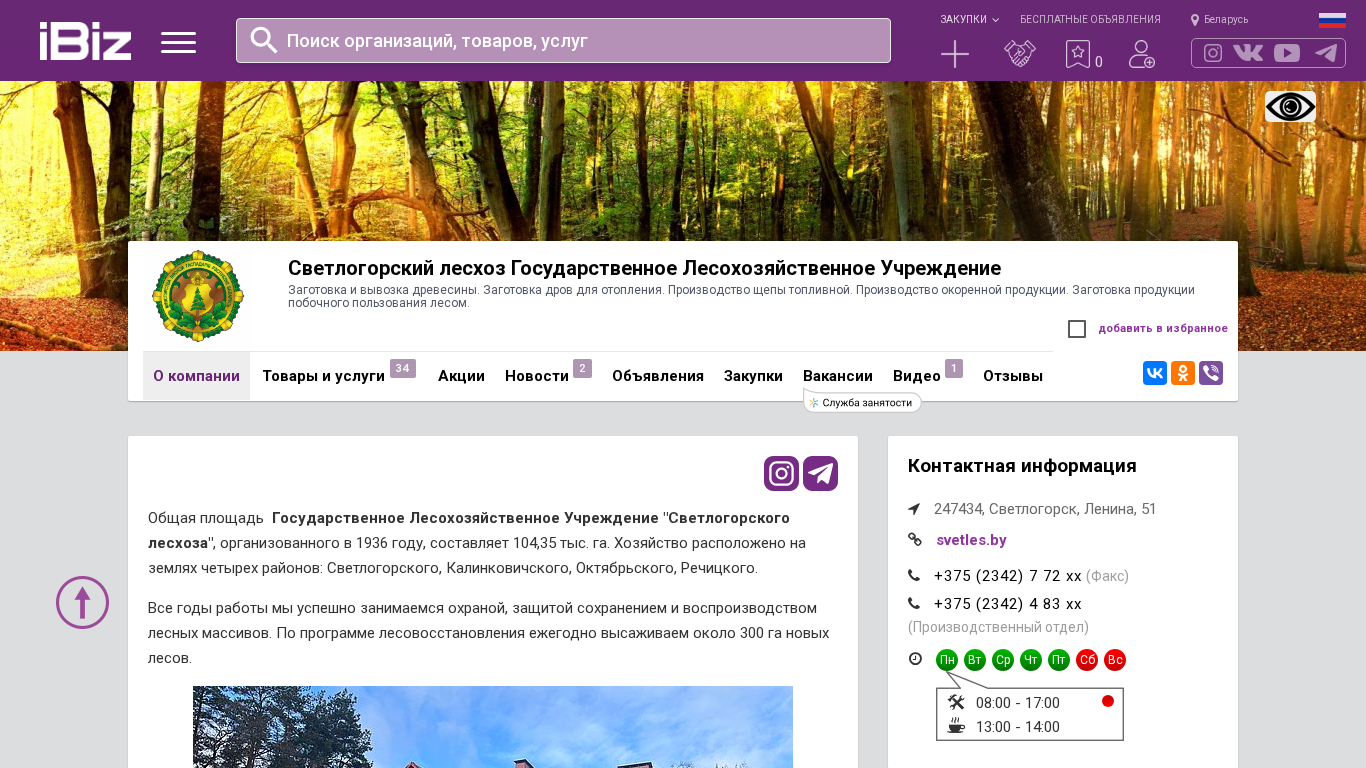
Task: Click the tools icon beside working hours
Action: (956, 702)
